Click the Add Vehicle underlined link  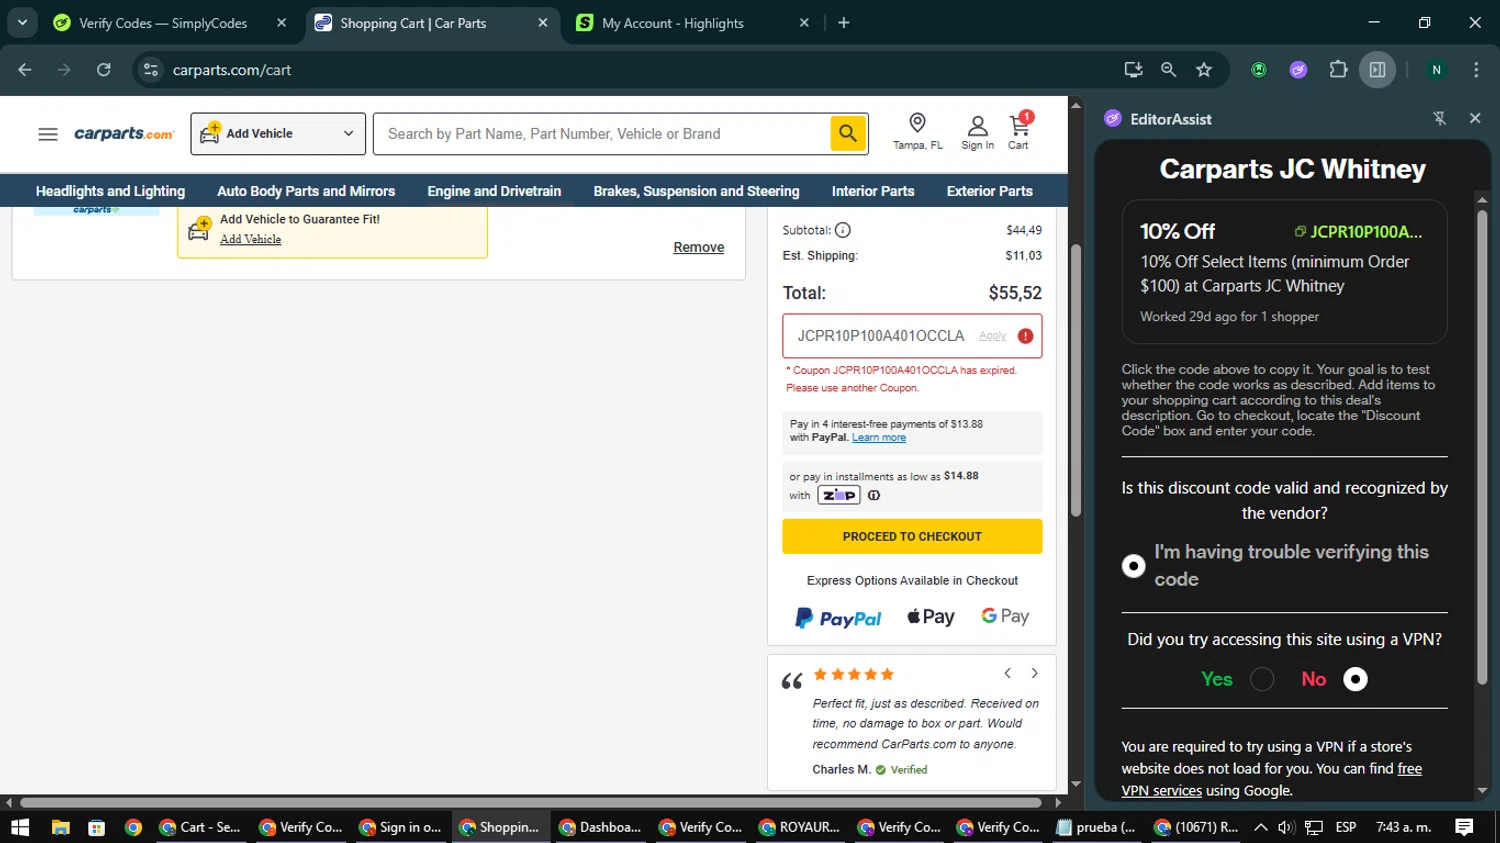coord(250,239)
